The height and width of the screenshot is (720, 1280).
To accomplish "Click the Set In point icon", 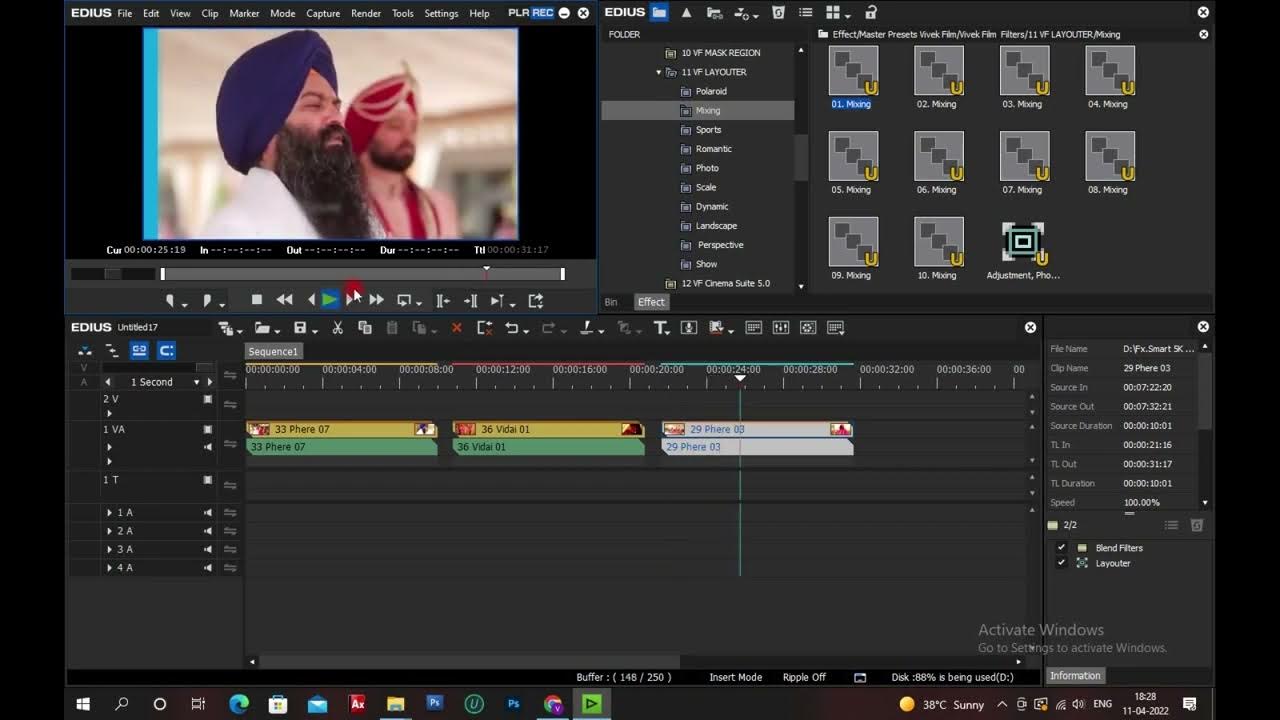I will pos(170,300).
